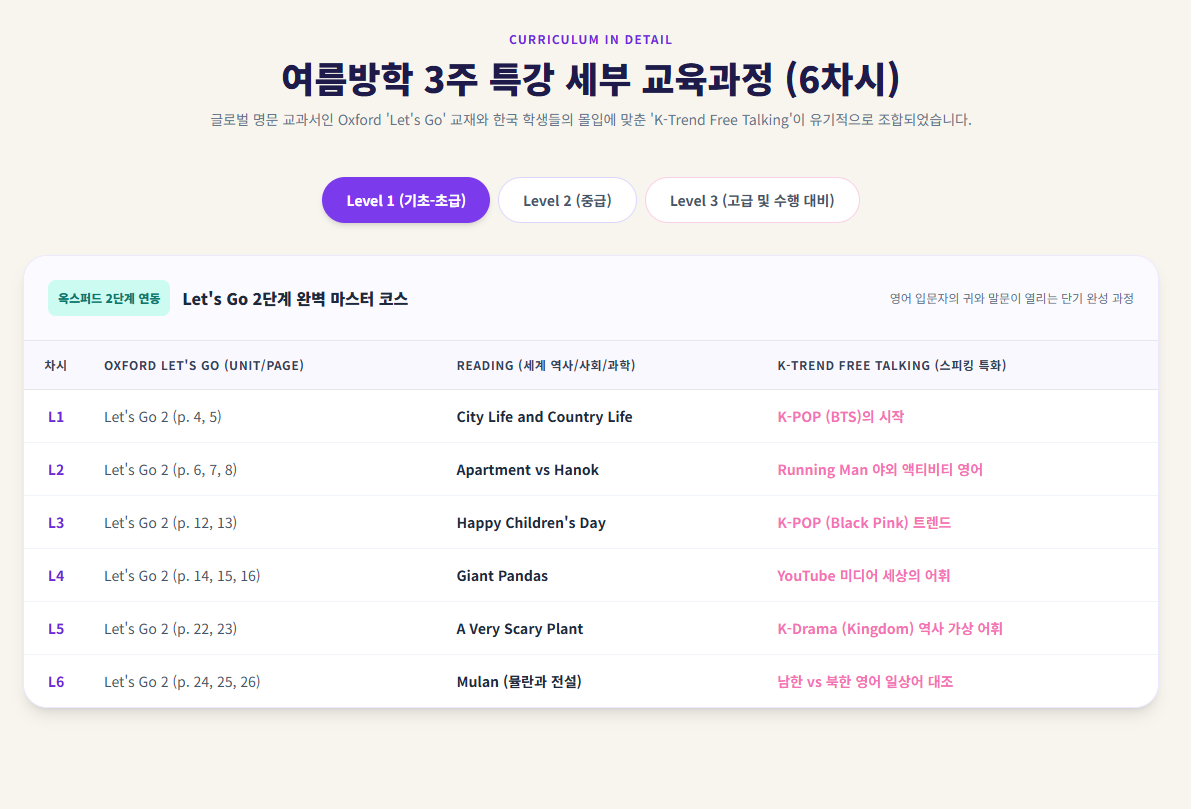
Task: Open Level 3 (고급 및 수행 대비) tab
Action: [x=752, y=200]
